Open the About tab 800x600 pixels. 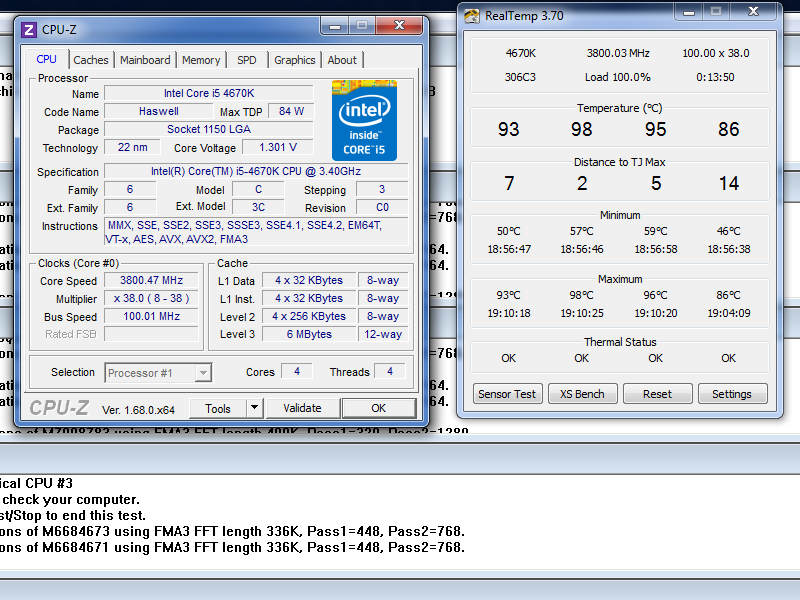[x=342, y=60]
